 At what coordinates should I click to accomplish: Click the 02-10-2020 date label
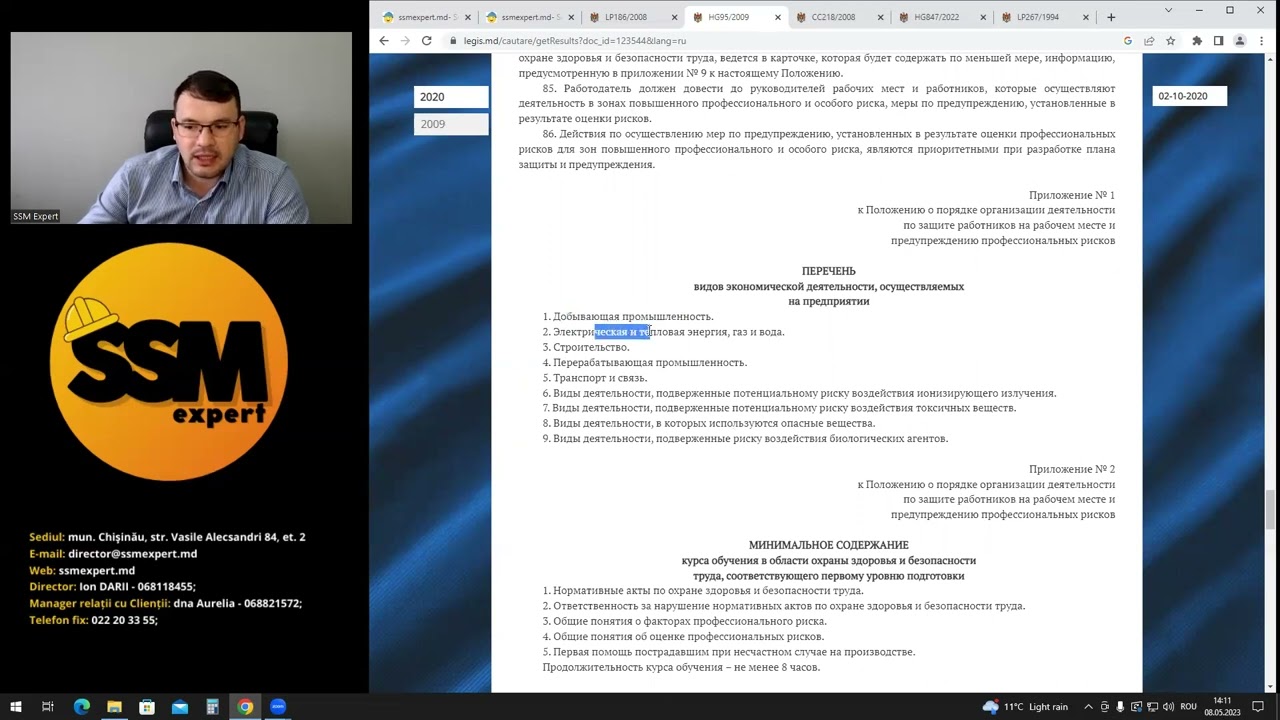point(1189,96)
